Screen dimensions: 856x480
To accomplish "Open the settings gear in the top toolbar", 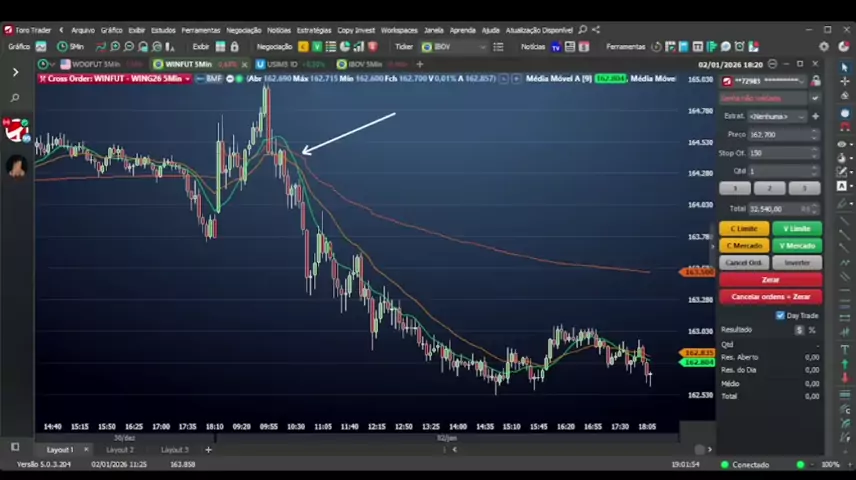I will [824, 47].
